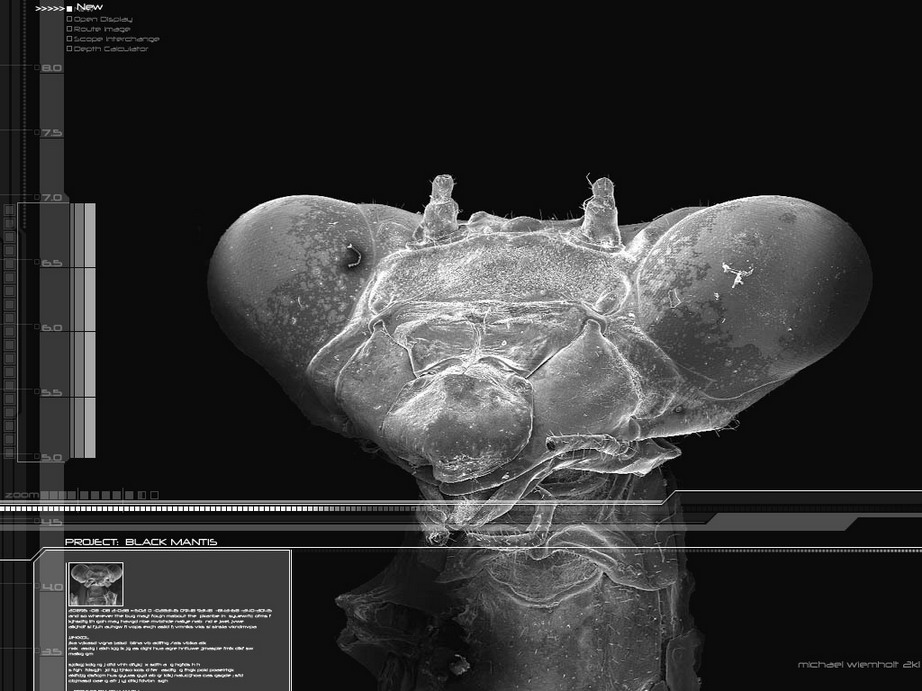This screenshot has height=691, width=922.
Task: Toggle the Route Image checkbox
Action: pyautogui.click(x=69, y=29)
